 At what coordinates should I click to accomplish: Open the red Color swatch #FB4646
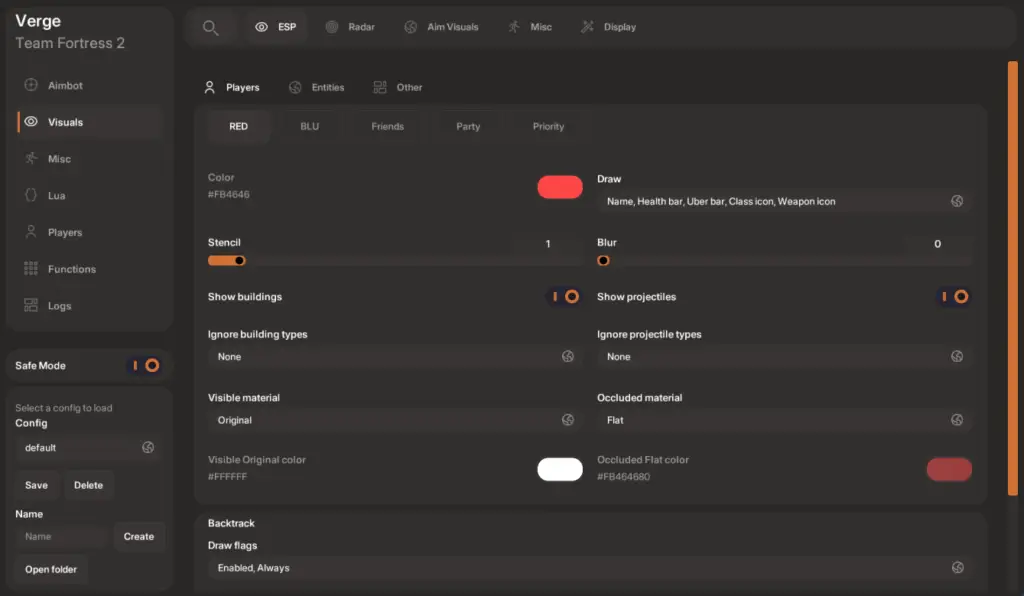(x=560, y=187)
